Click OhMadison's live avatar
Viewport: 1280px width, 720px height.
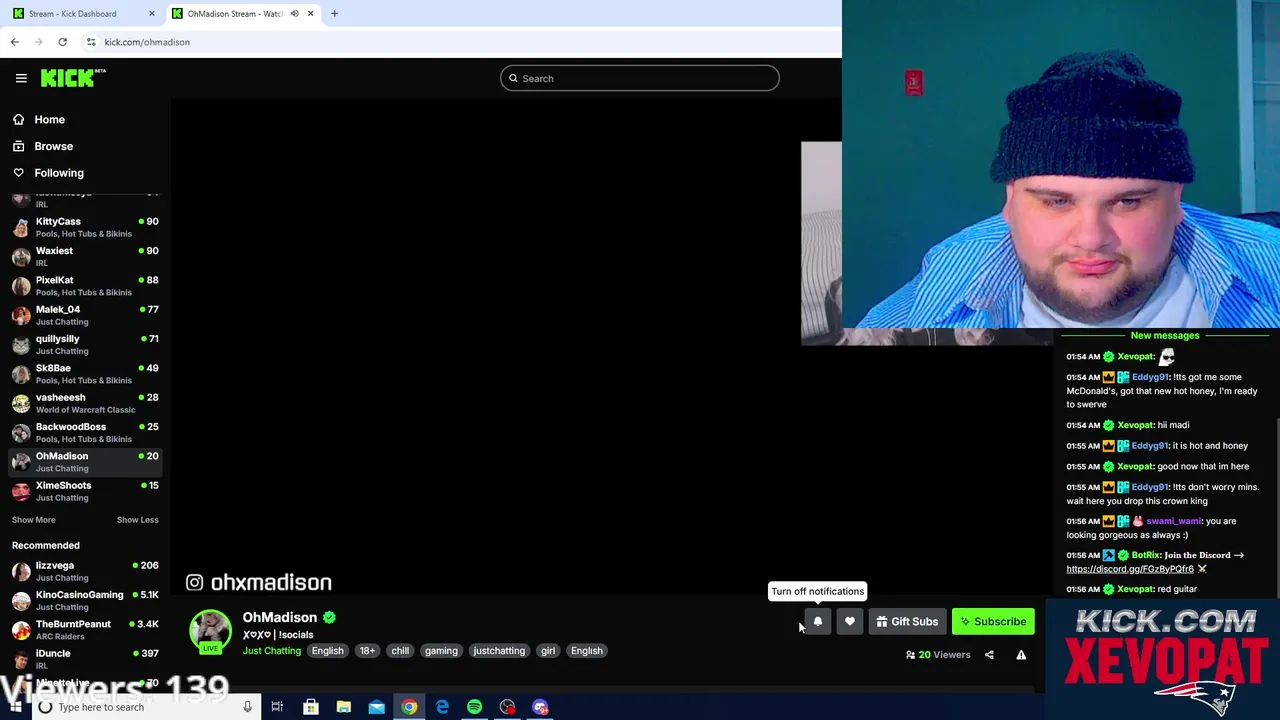[x=210, y=631]
